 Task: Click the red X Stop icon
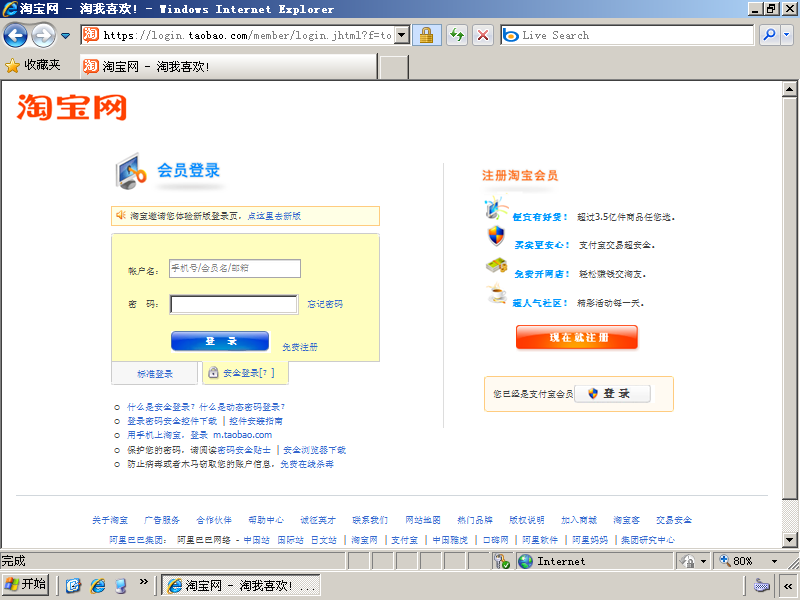point(483,35)
